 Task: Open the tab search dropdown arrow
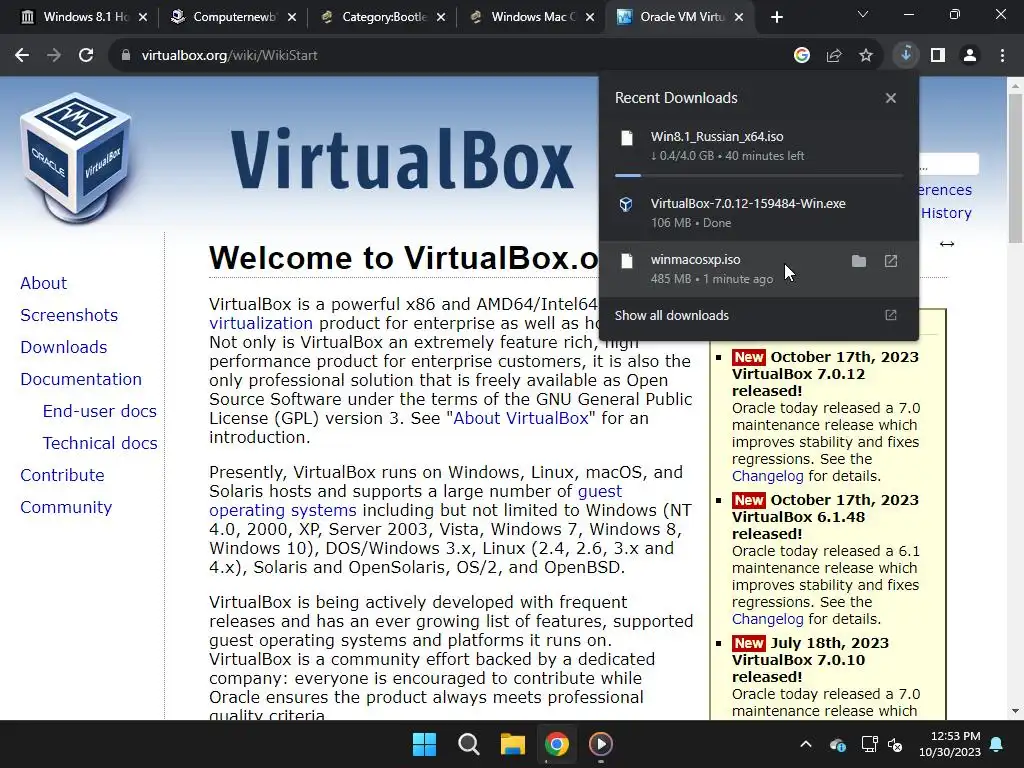[863, 14]
